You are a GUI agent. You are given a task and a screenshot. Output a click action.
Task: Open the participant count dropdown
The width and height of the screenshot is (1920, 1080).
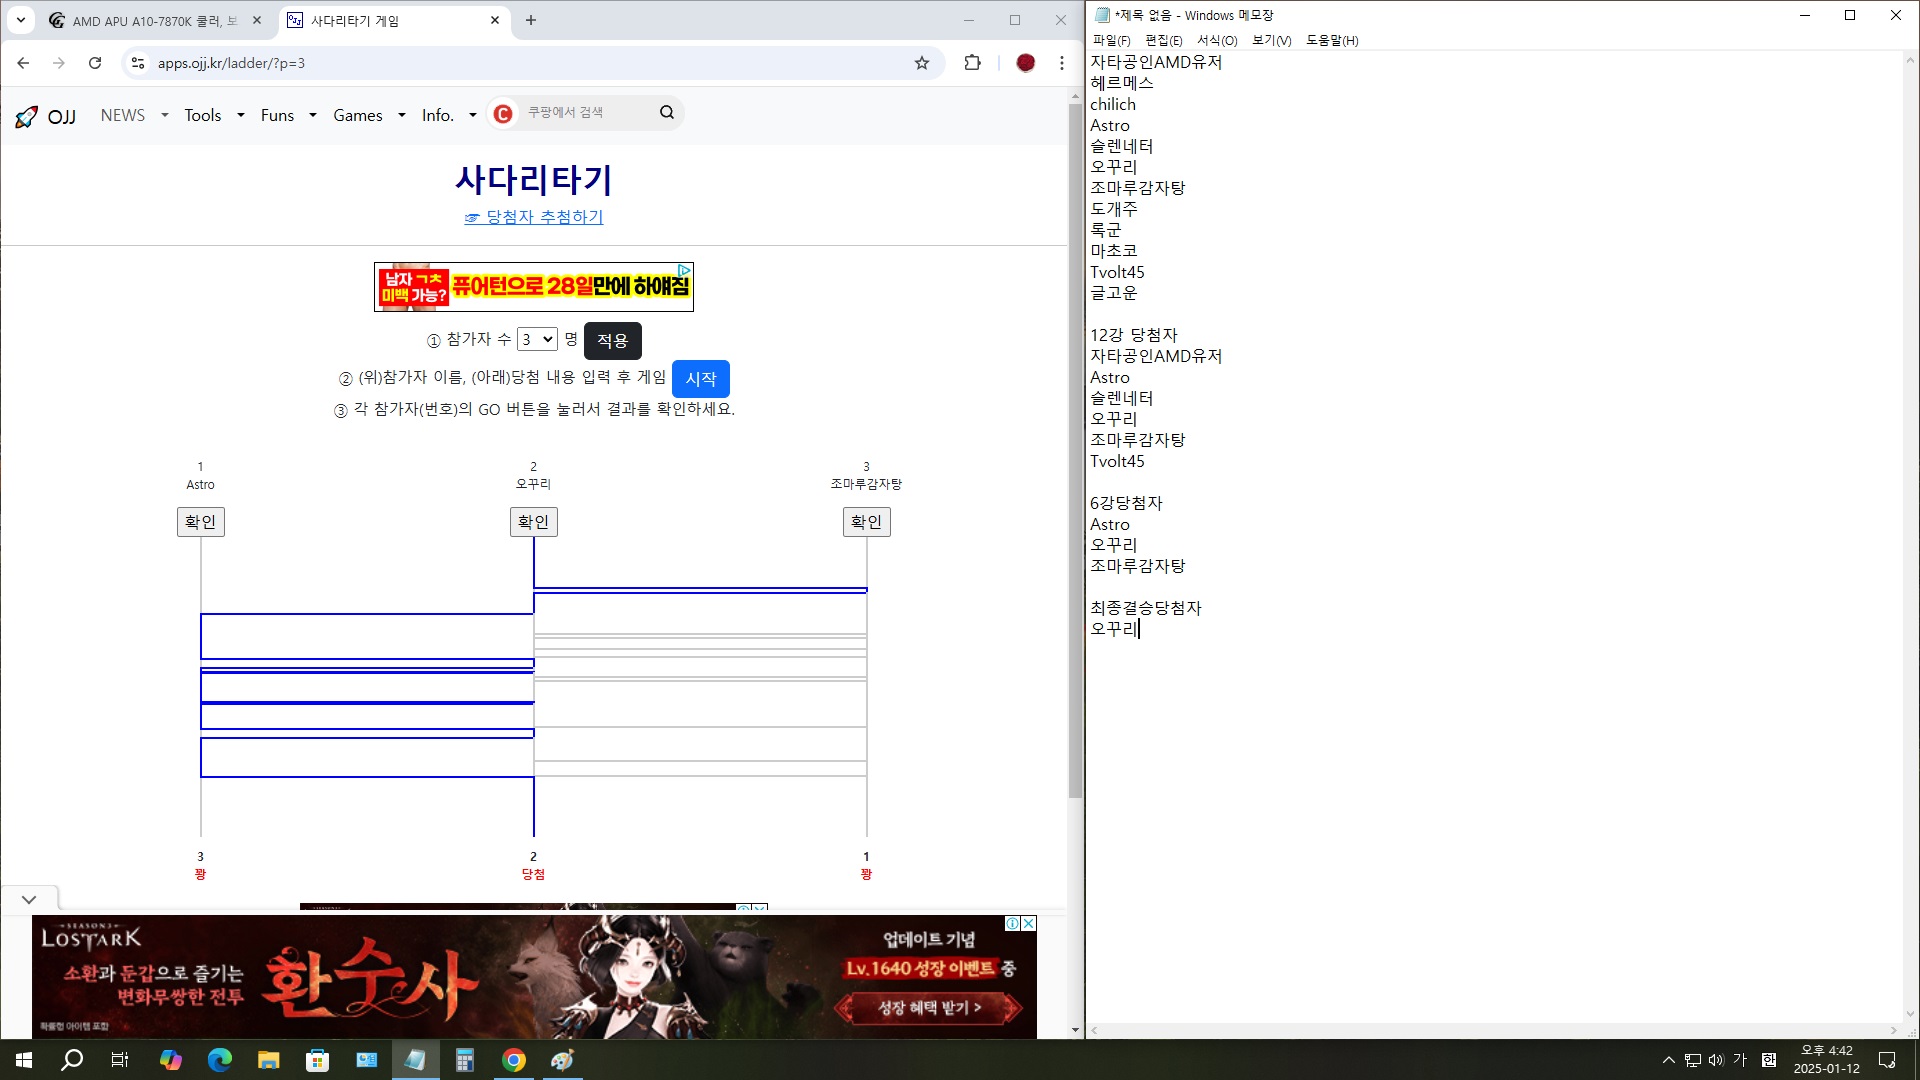coord(537,339)
